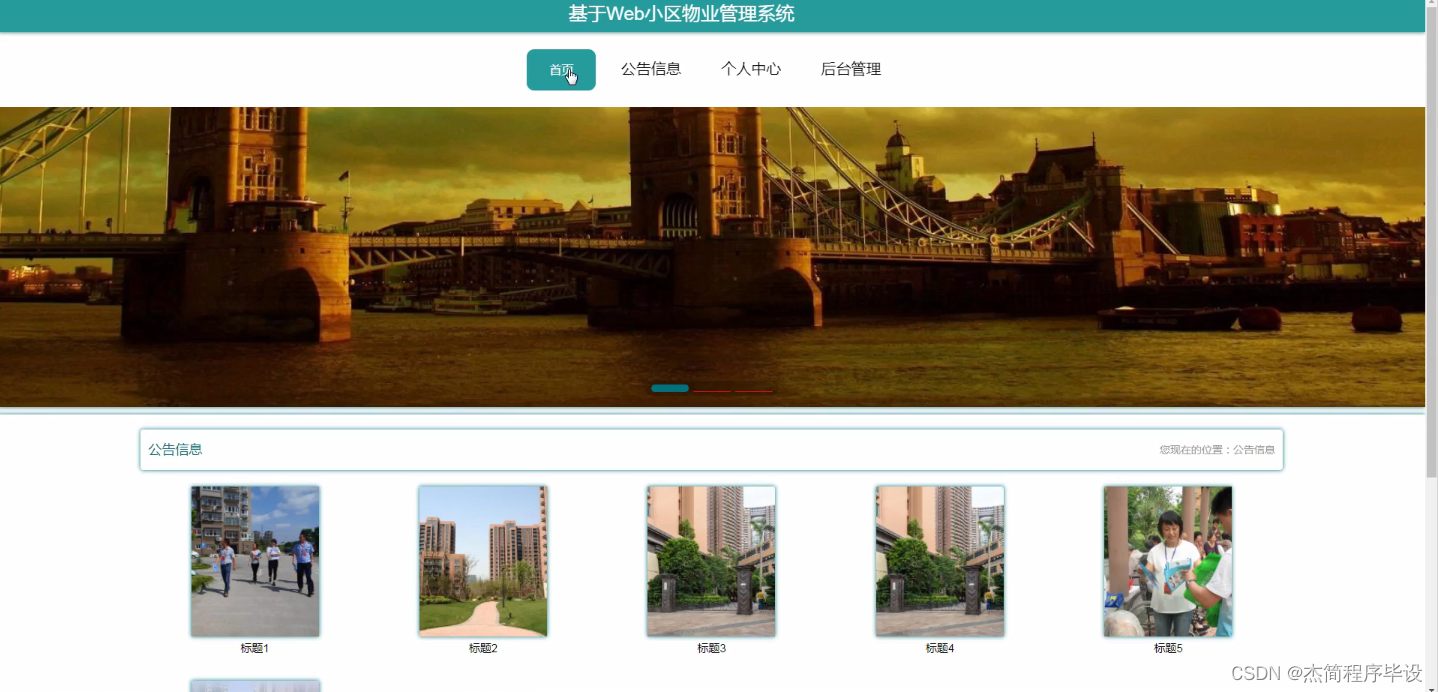Open the 公告信息 navigation tab
The image size is (1438, 692).
(x=652, y=69)
